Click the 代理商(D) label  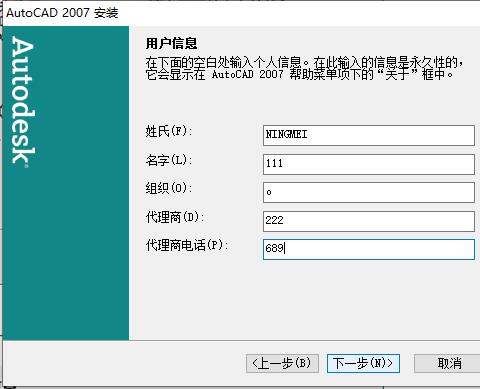[175, 217]
